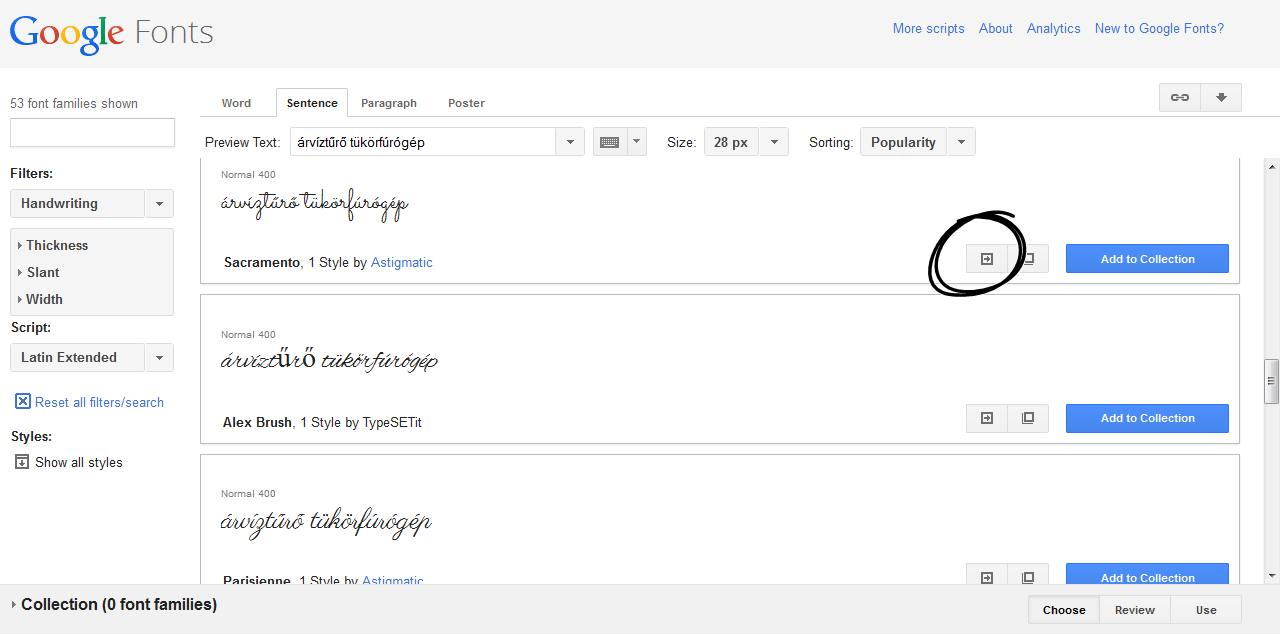Click the vertical scrollbar thumb
1280x634 pixels.
coord(1272,381)
